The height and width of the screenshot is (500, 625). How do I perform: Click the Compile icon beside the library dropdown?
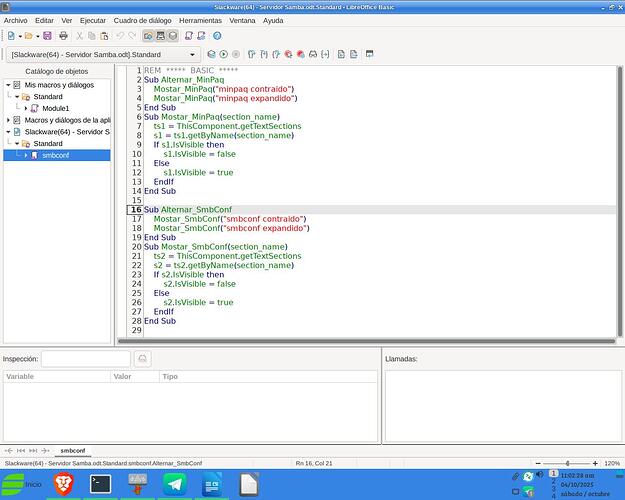[211, 54]
